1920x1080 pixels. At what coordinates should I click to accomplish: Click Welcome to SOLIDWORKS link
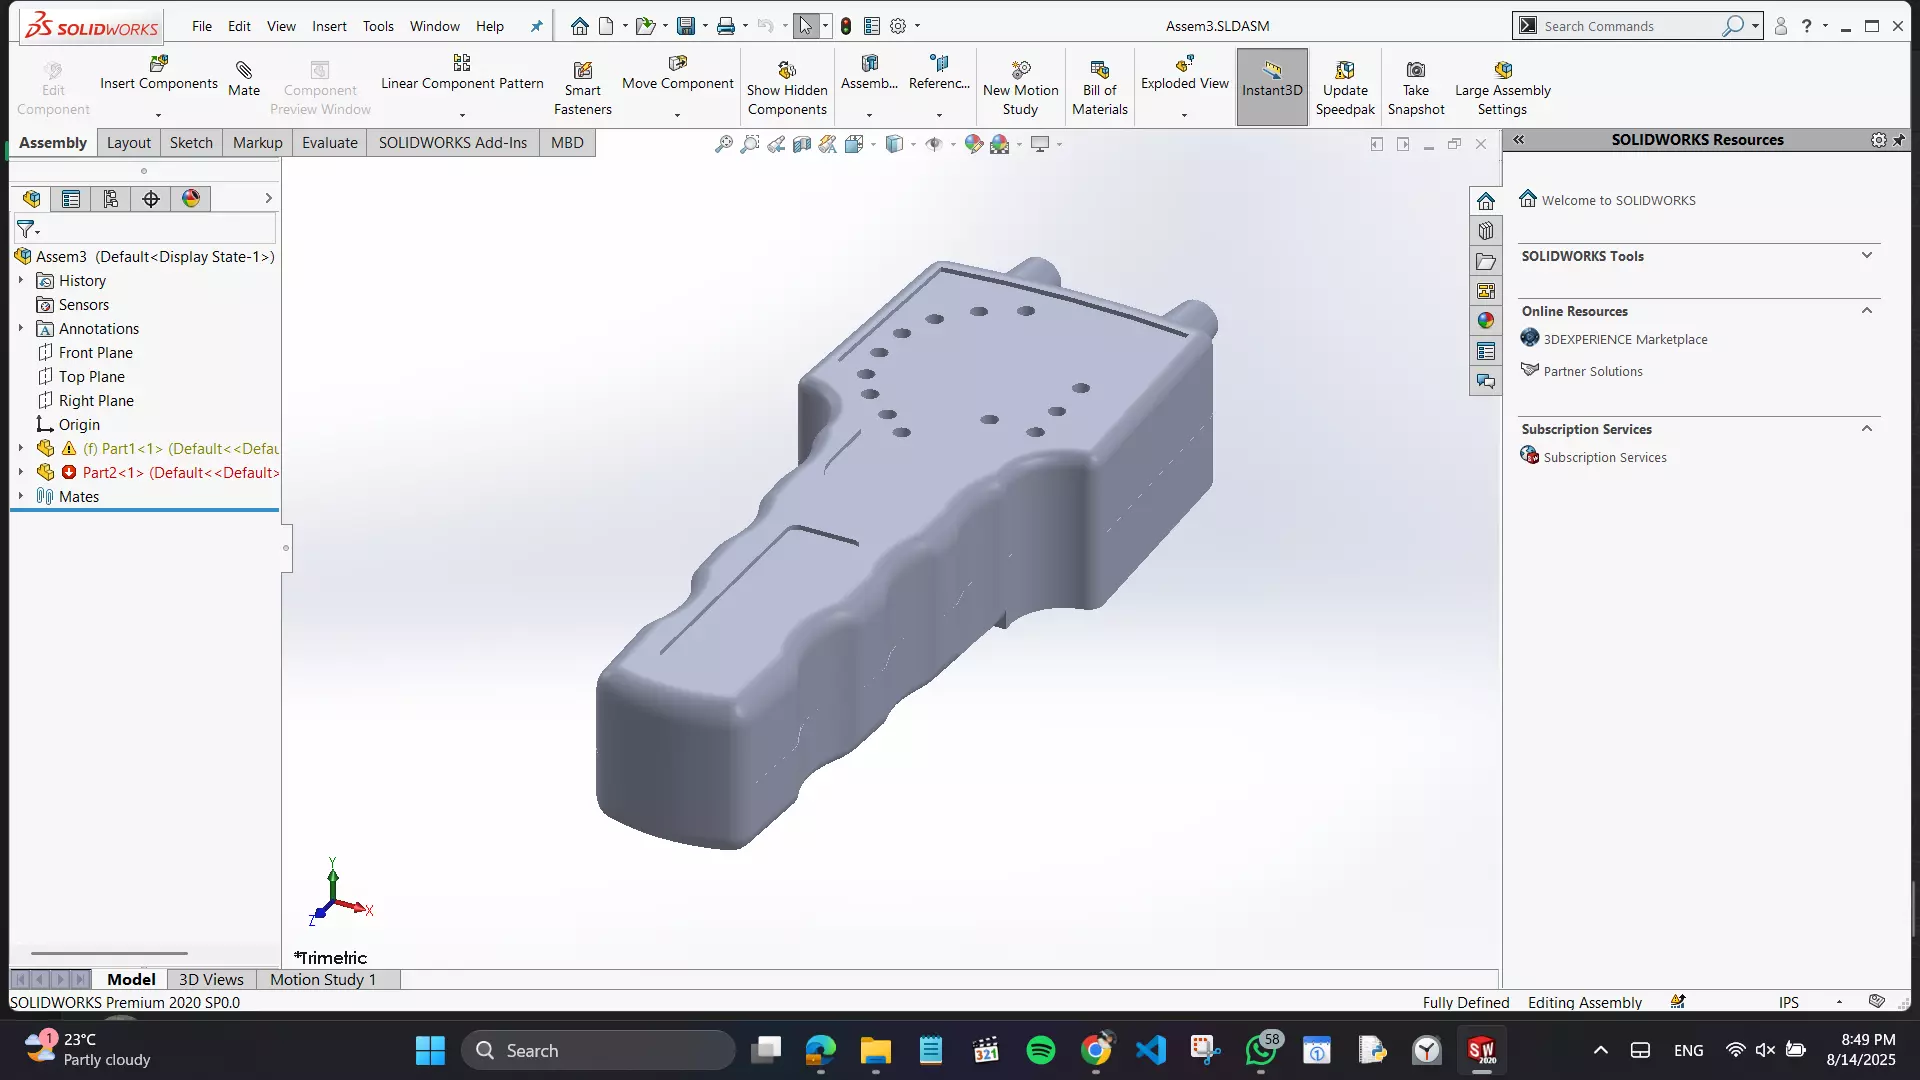click(1617, 201)
